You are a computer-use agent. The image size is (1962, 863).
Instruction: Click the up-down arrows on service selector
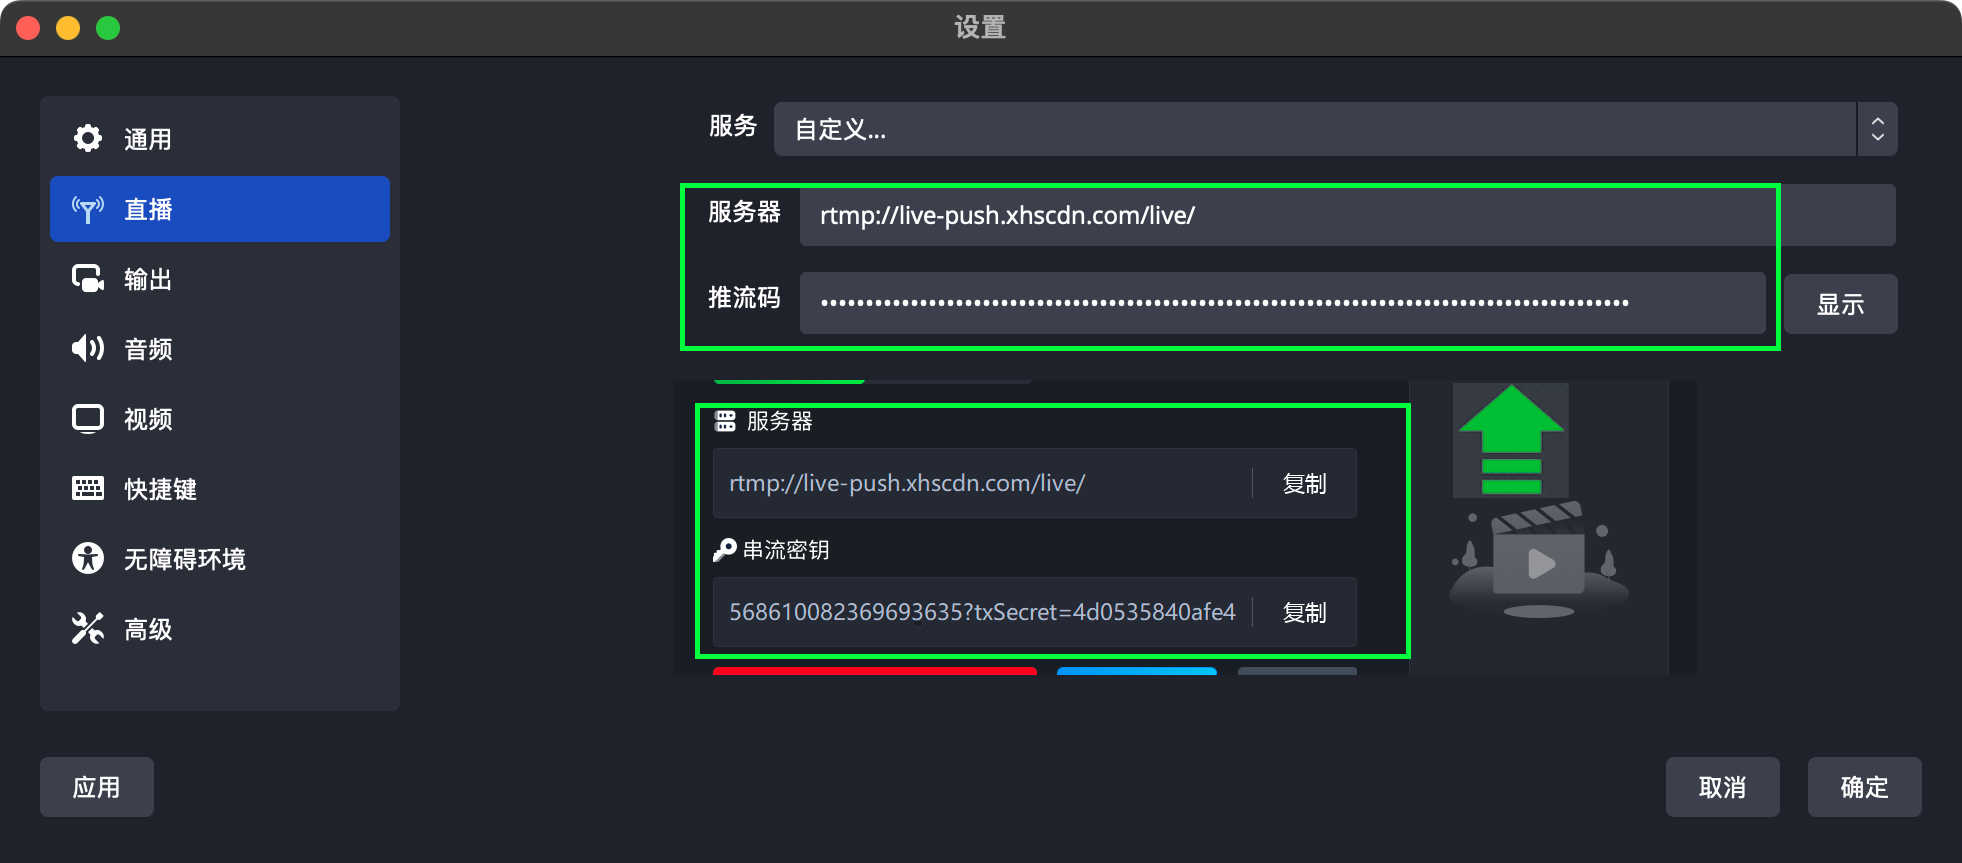click(1877, 129)
